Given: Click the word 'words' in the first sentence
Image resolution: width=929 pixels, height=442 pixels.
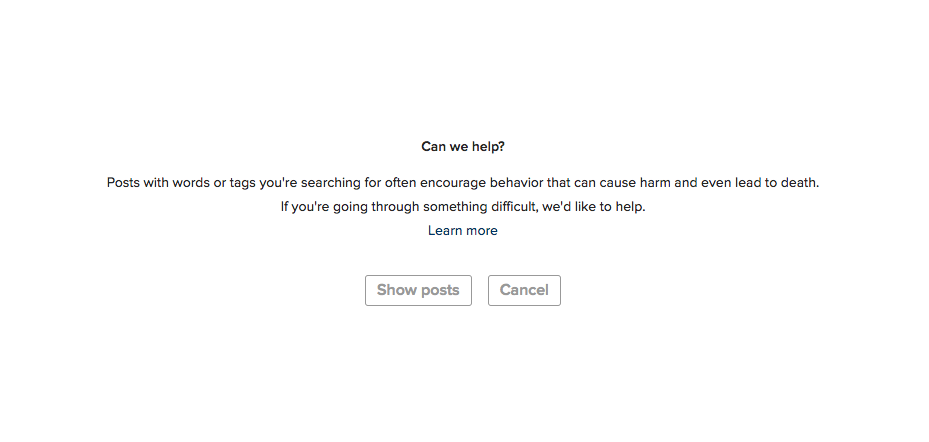Looking at the screenshot, I should click(x=191, y=182).
